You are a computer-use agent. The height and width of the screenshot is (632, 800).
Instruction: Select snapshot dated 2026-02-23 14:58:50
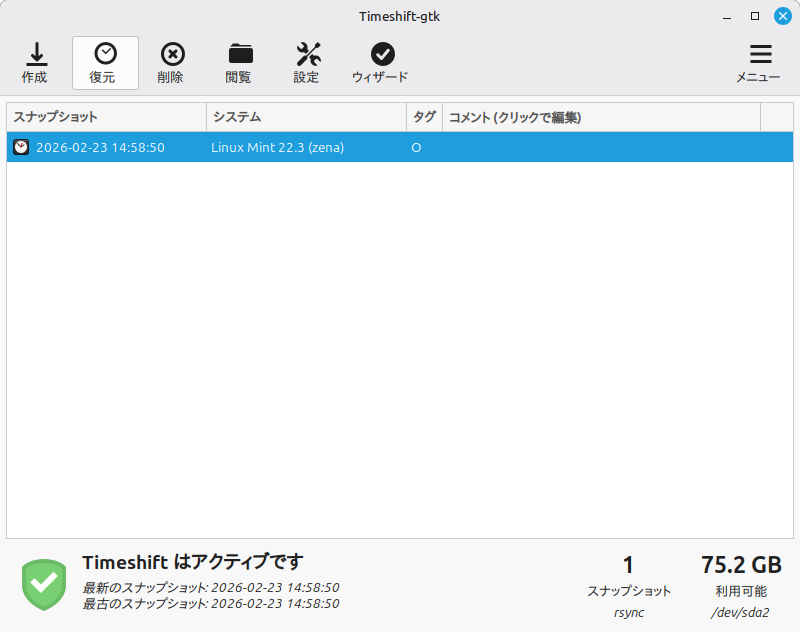click(x=100, y=147)
